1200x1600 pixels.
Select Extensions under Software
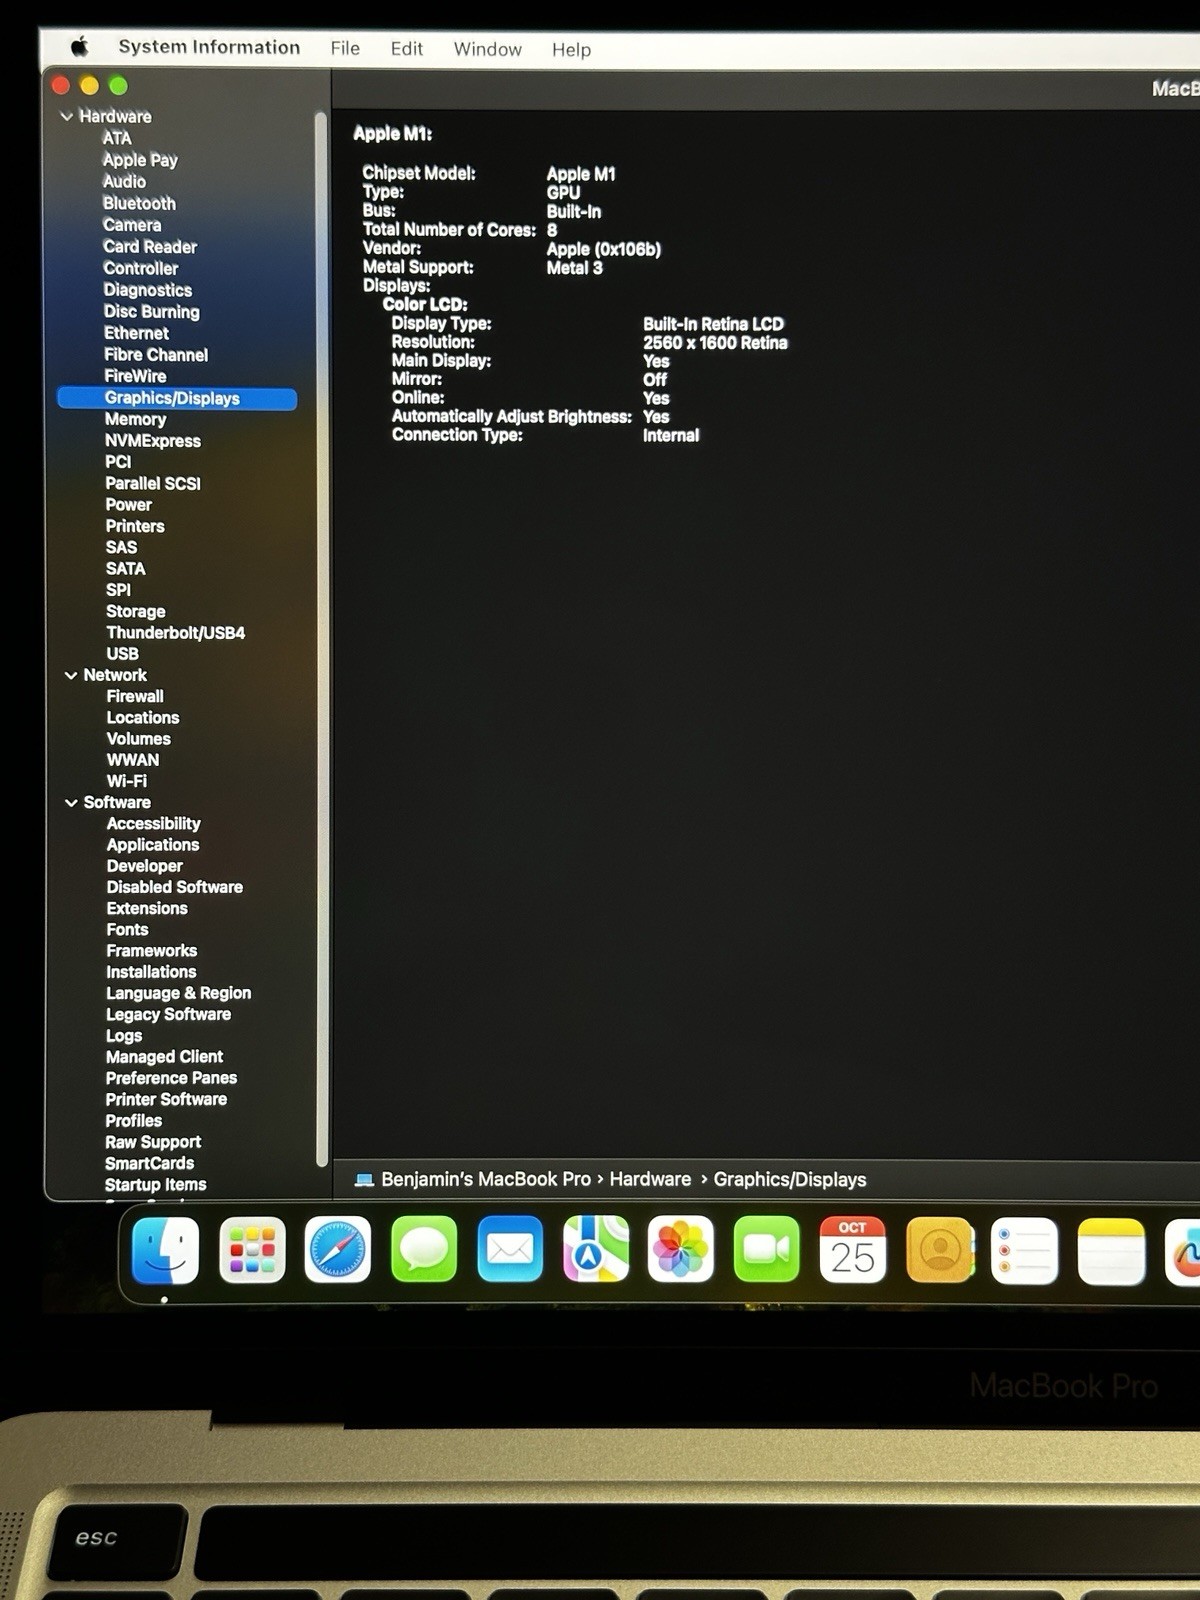147,909
